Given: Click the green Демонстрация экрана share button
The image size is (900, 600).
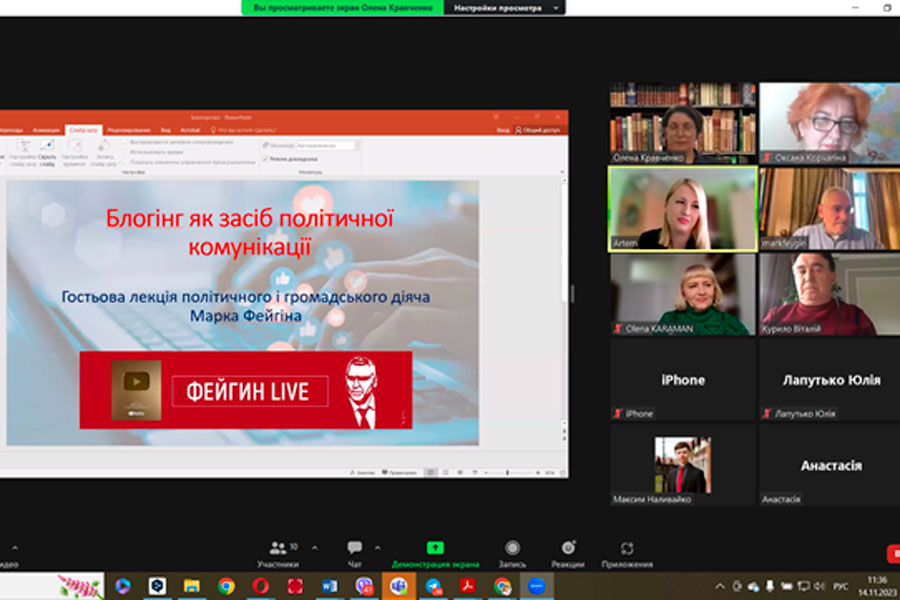Looking at the screenshot, I should click(435, 554).
